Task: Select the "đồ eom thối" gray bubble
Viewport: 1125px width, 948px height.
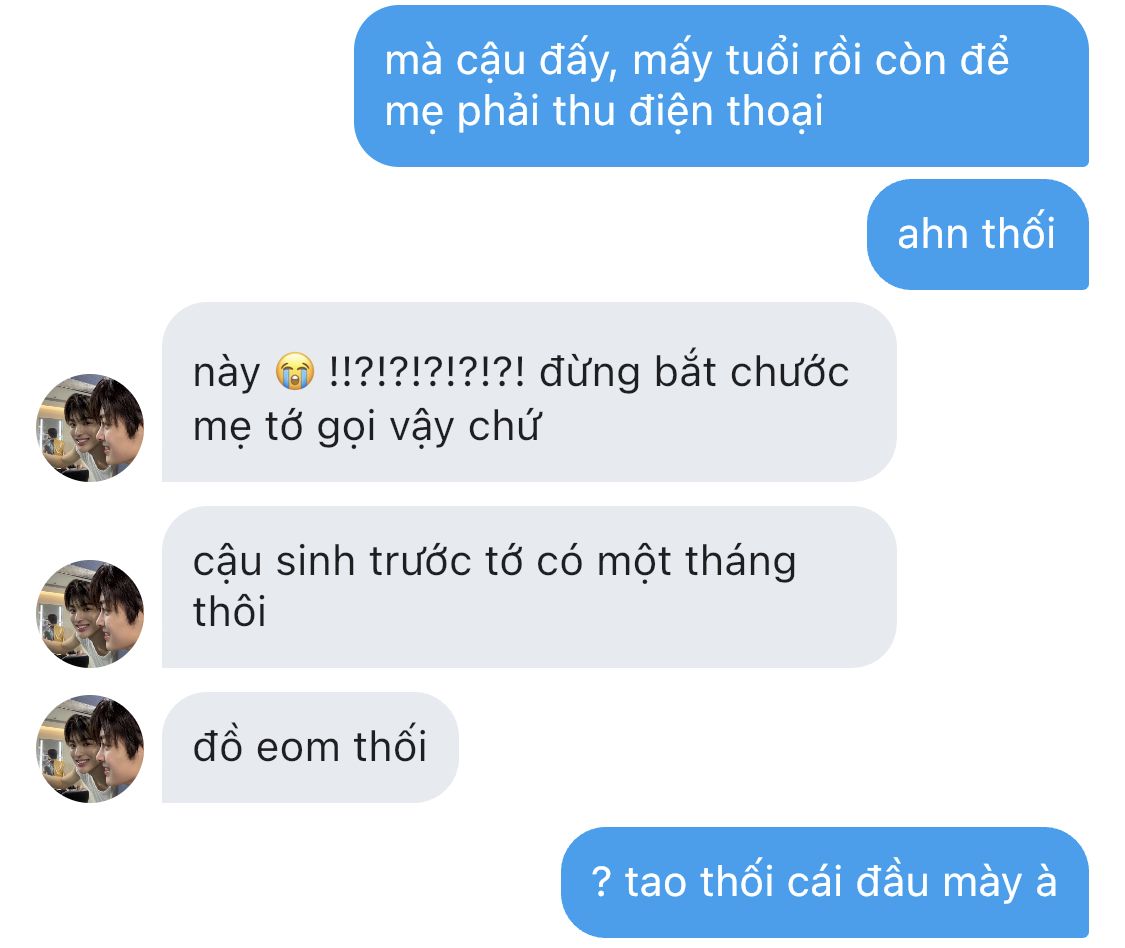Action: [x=310, y=747]
